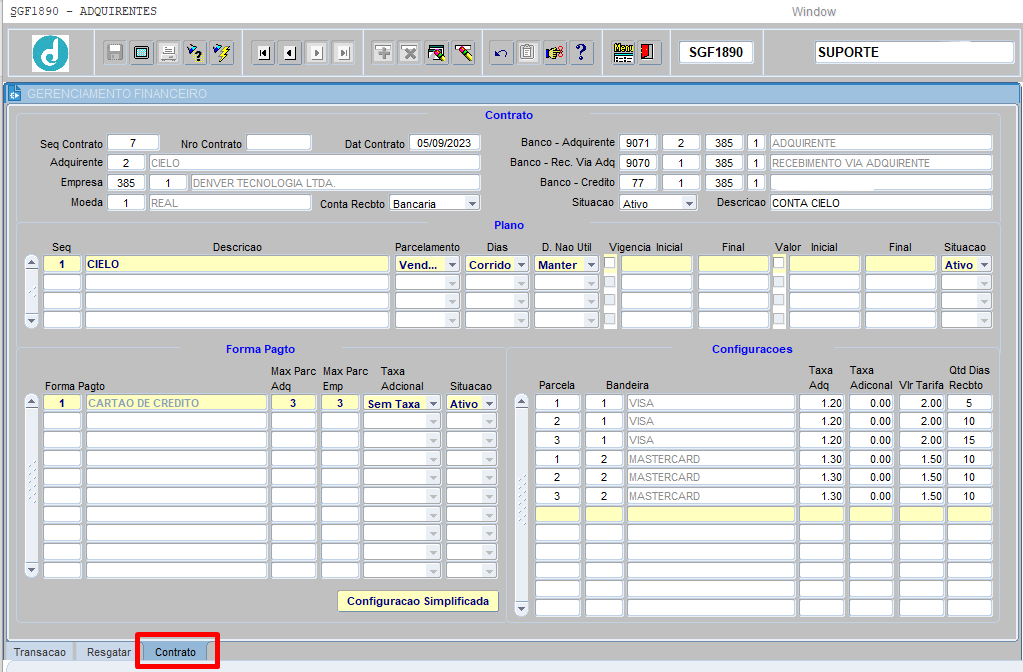1023x672 pixels.
Task: Open Plano Situacao 'Ativo' dropdown
Action: 984,265
